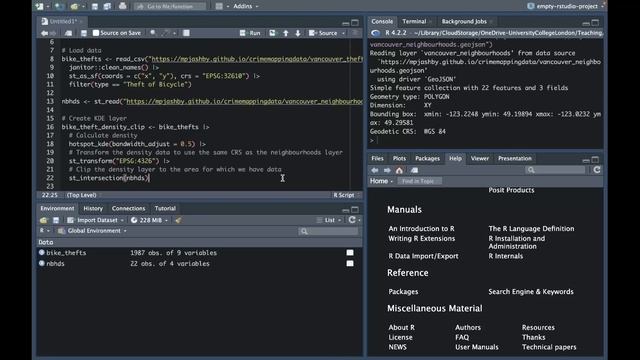Open the FAQ link

click(x=462, y=337)
